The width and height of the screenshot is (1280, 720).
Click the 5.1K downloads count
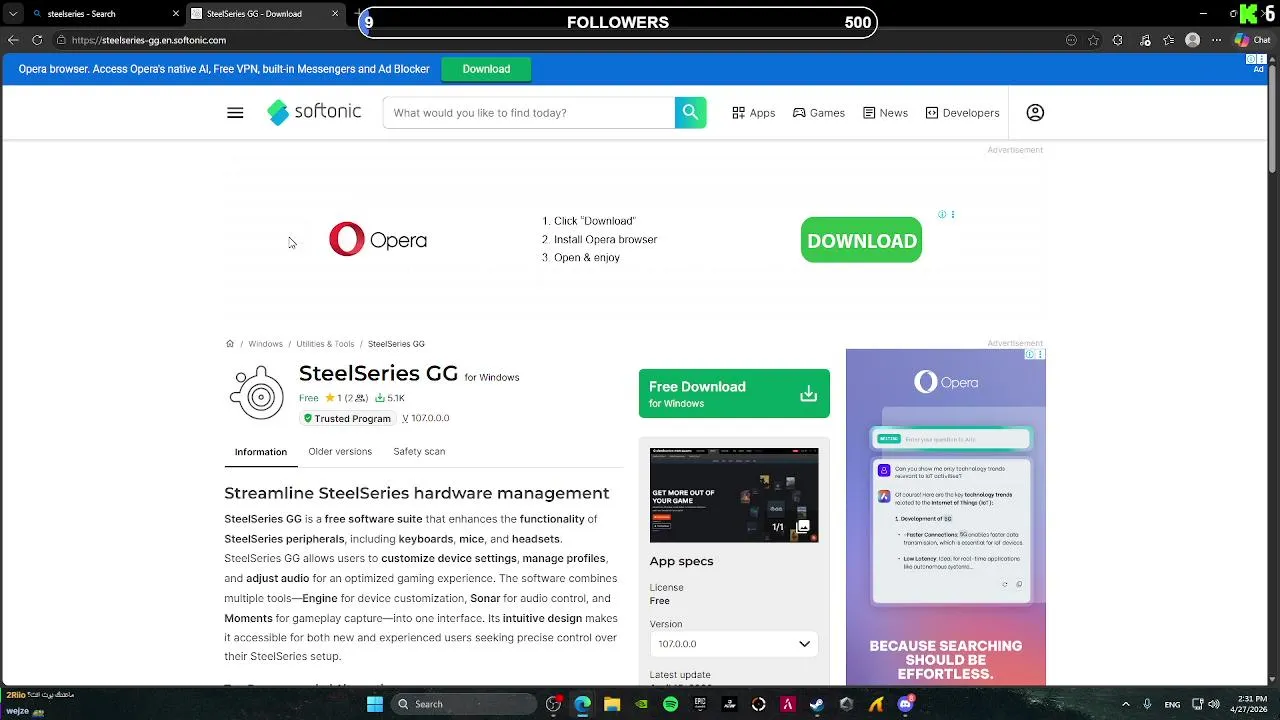pos(390,398)
